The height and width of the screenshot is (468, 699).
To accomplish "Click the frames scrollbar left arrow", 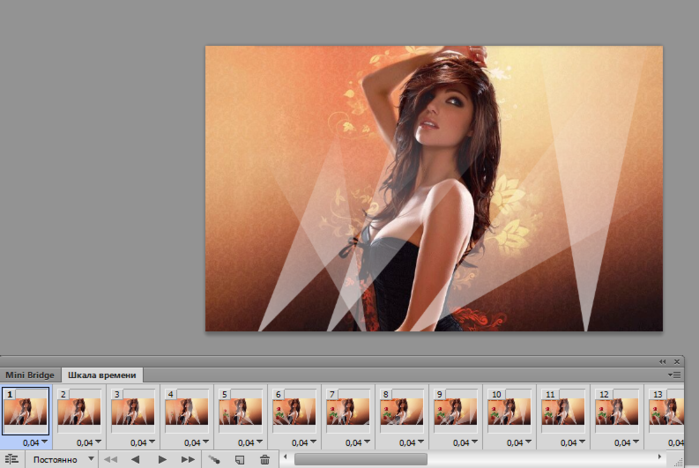I will (x=286, y=457).
